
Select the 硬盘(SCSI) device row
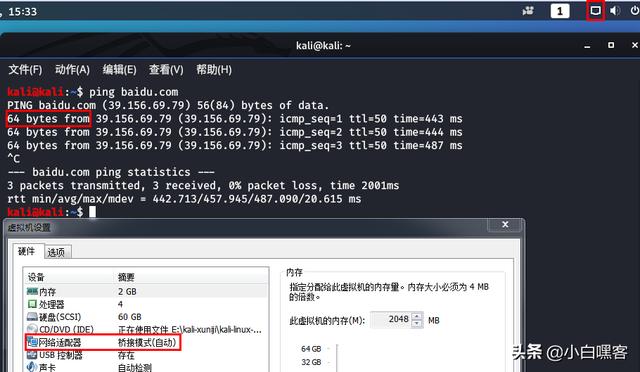pos(147,317)
